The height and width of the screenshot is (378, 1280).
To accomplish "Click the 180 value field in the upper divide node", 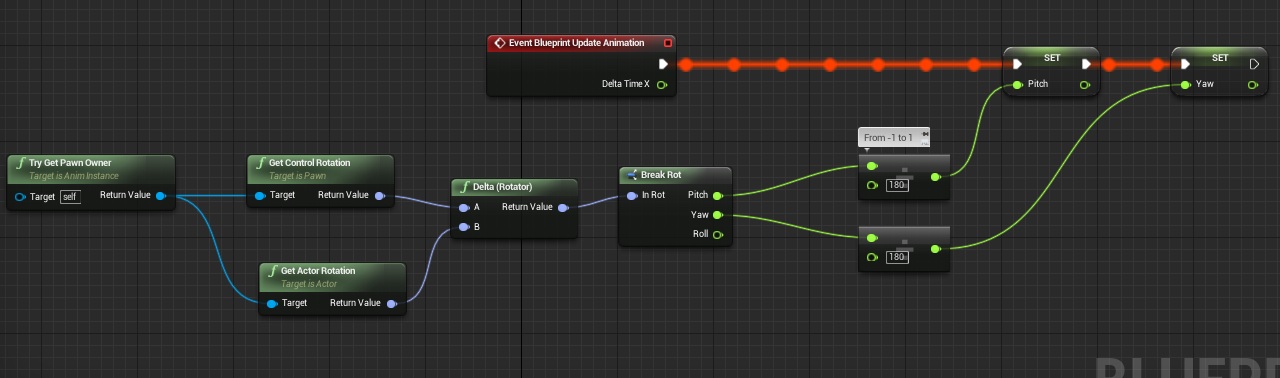I will click(897, 185).
